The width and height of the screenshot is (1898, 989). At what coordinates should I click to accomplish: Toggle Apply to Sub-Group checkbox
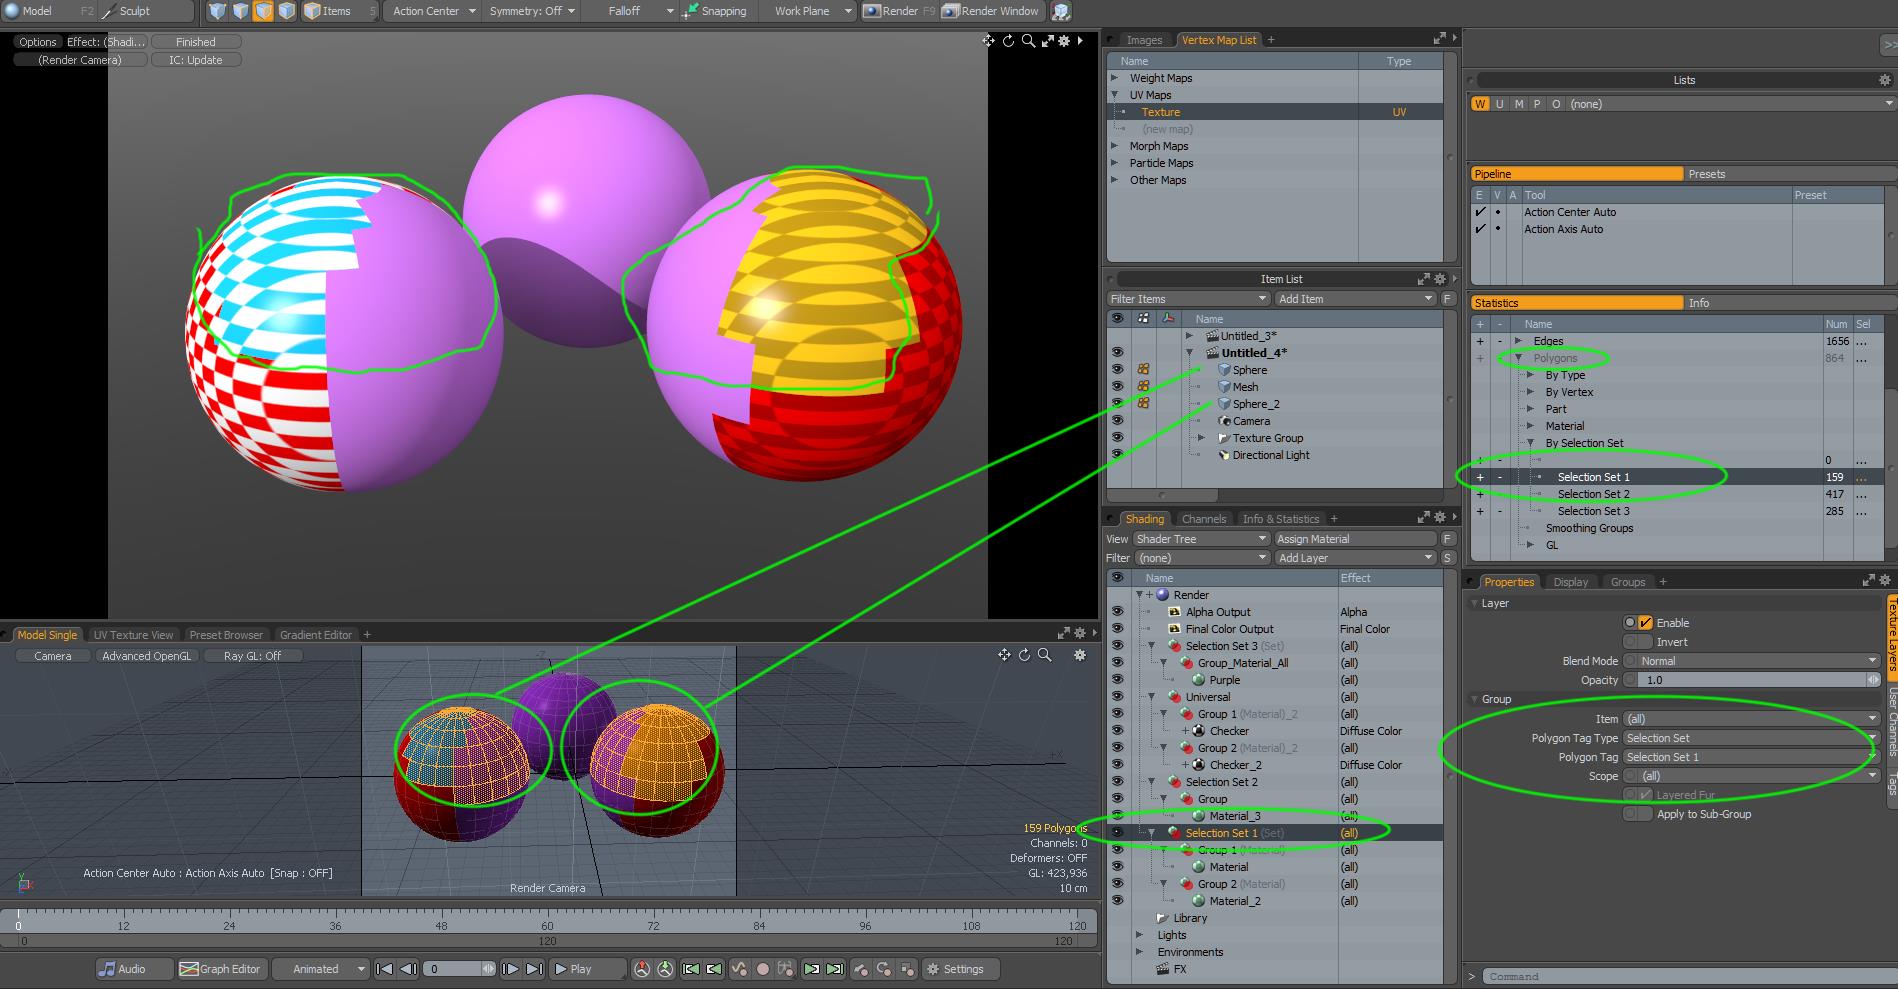(1646, 814)
